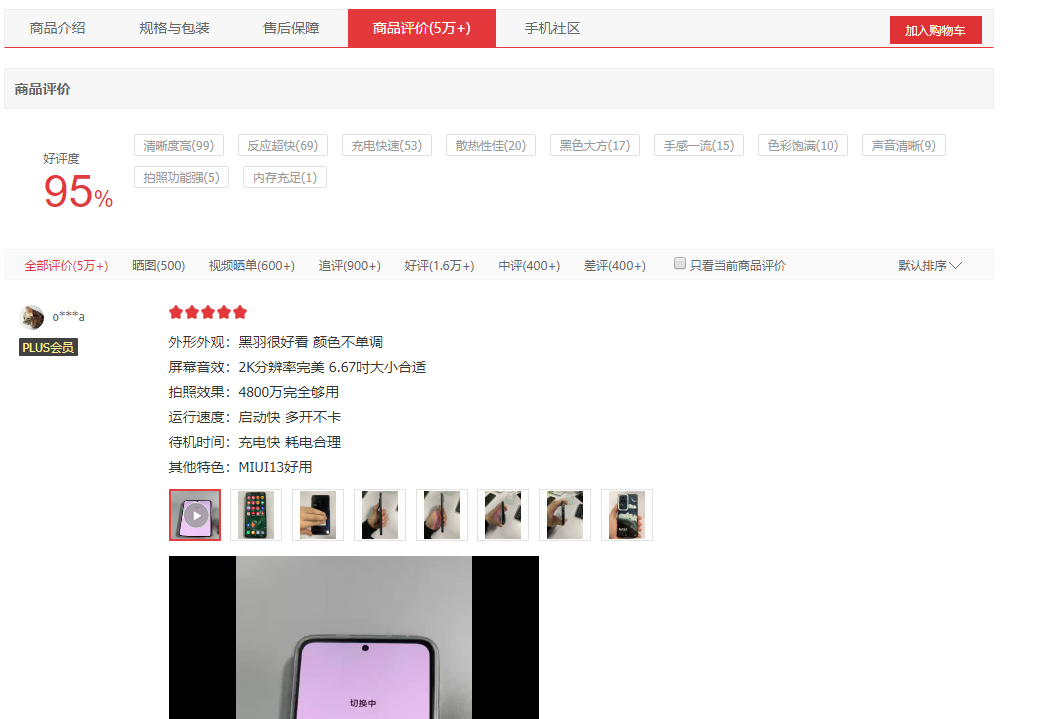Click reviewer o***a's avatar image
The width and height of the screenshot is (1043, 719).
coord(31,316)
